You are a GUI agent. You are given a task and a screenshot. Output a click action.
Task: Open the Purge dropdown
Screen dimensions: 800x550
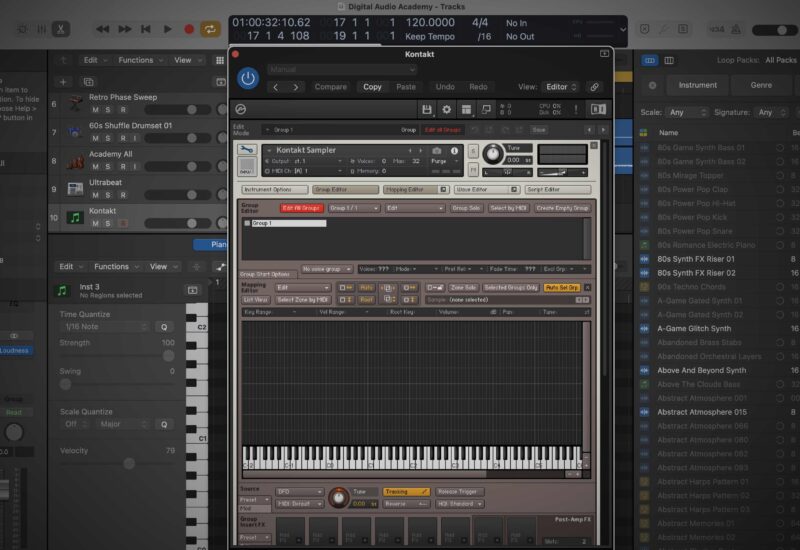[x=444, y=161]
